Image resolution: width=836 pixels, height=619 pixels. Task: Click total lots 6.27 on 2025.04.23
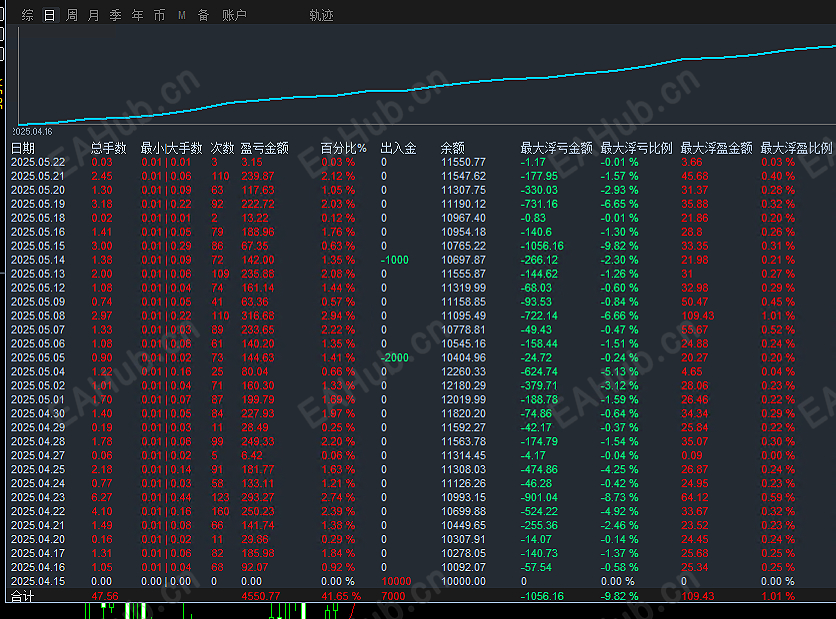102,497
